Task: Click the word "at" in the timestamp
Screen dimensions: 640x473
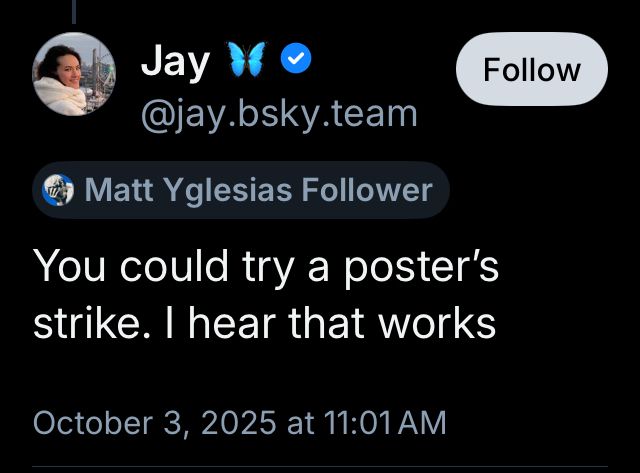Action: (x=301, y=421)
